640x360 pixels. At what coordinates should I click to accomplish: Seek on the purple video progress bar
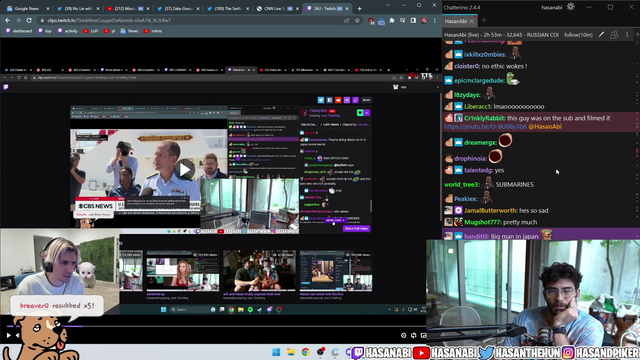pyautogui.click(x=44, y=326)
